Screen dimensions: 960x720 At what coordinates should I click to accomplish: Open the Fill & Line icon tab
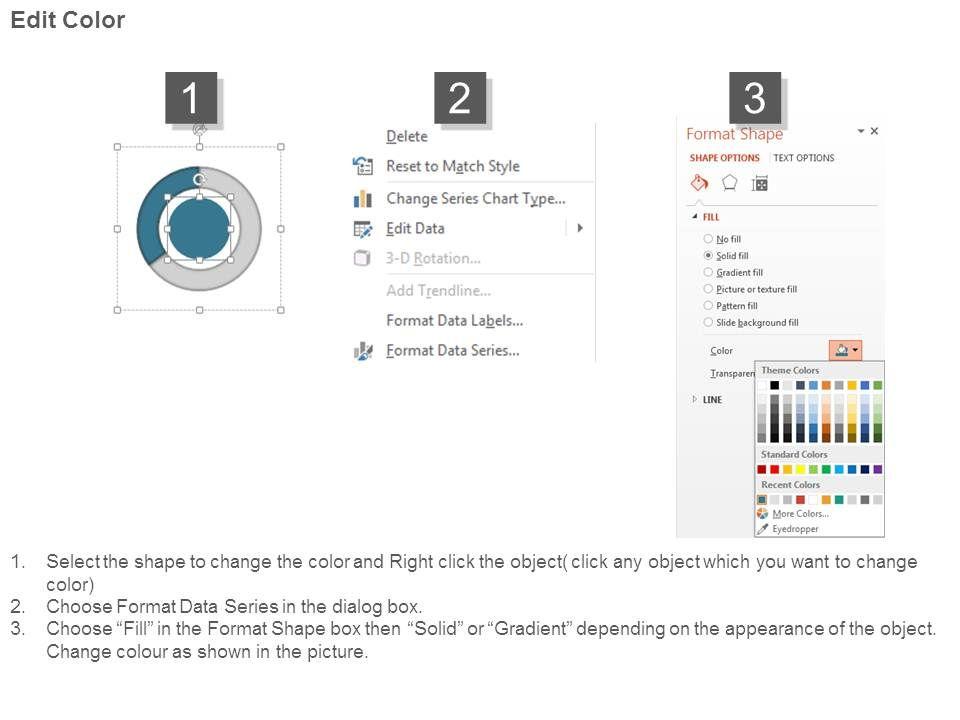(700, 183)
